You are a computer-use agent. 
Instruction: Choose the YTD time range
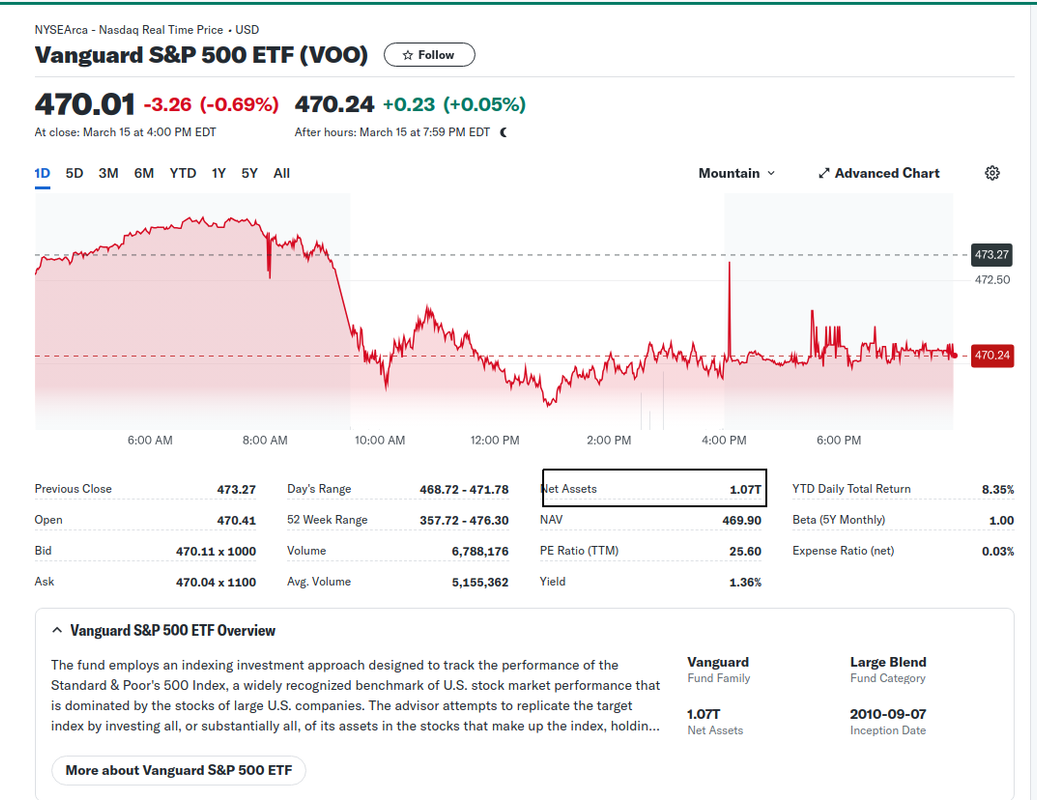[x=183, y=173]
